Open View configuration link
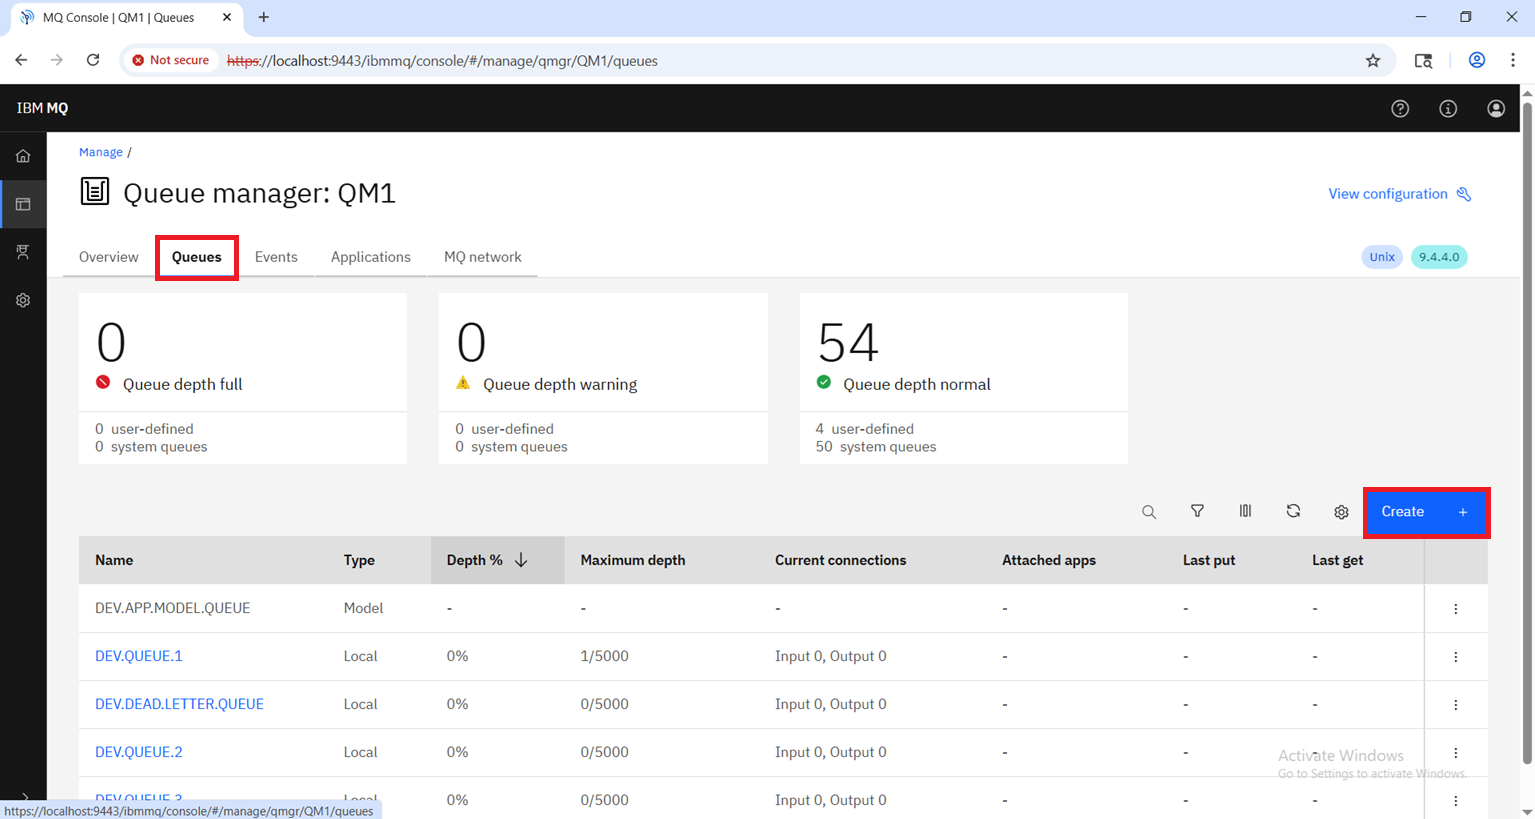 pyautogui.click(x=1399, y=194)
